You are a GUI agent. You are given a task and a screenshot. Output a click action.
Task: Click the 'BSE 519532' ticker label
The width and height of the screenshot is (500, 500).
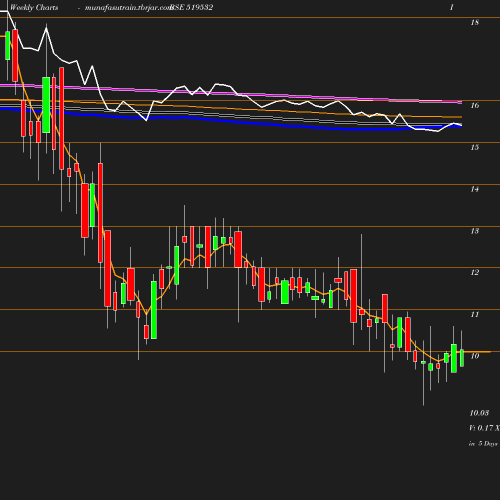pyautogui.click(x=192, y=7)
